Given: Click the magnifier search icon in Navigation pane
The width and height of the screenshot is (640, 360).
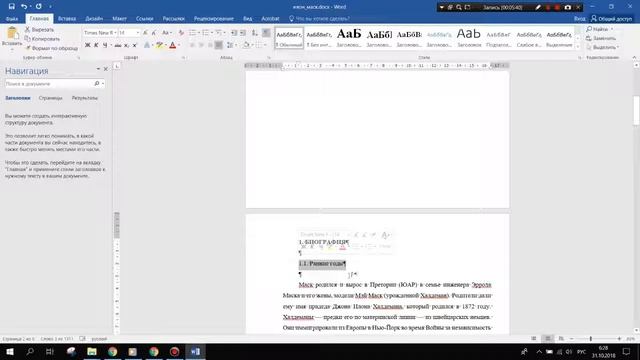Looking at the screenshot, I should coord(97,84).
